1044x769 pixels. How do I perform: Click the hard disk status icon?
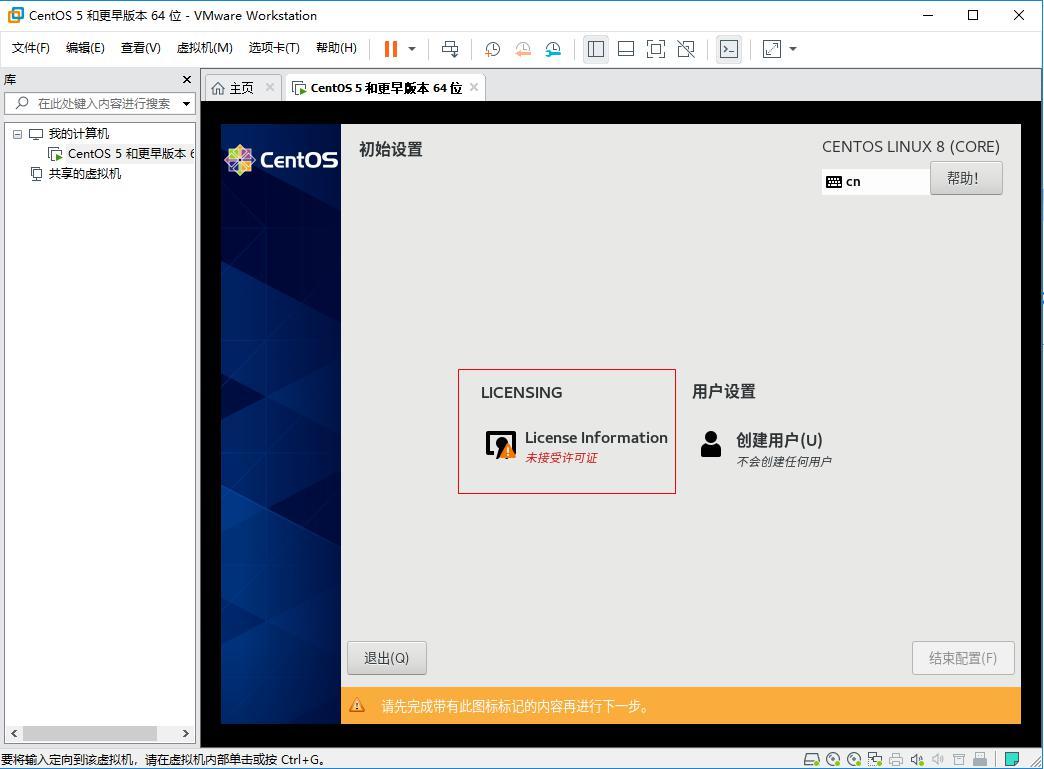click(x=811, y=757)
